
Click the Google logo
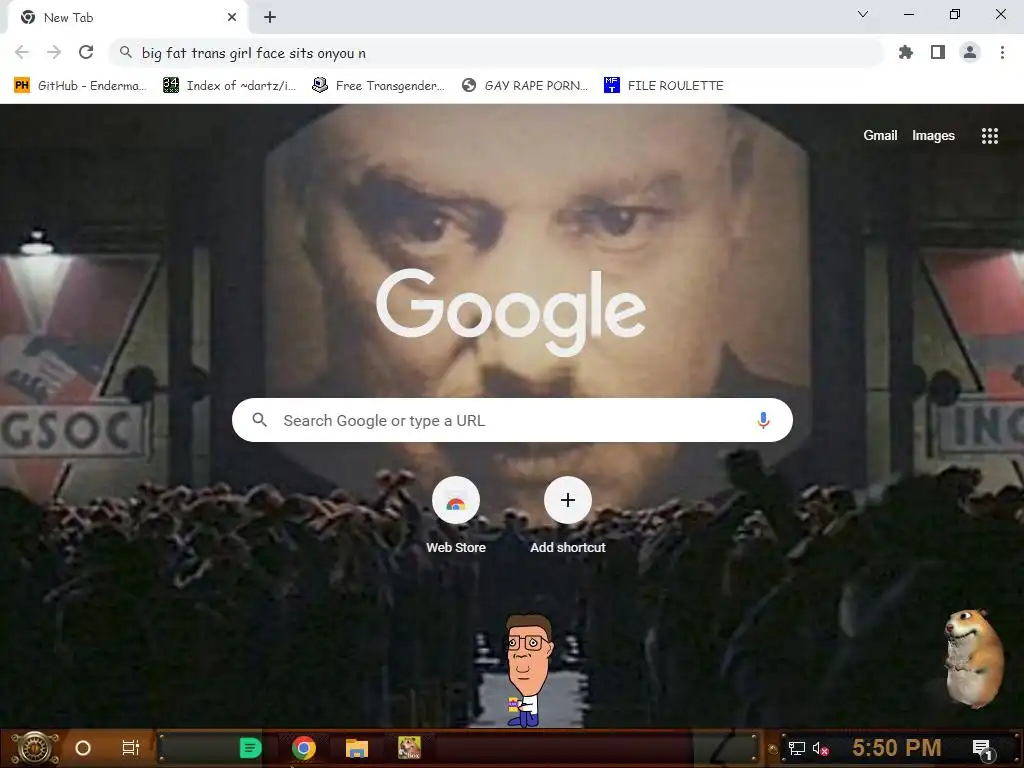pyautogui.click(x=511, y=312)
